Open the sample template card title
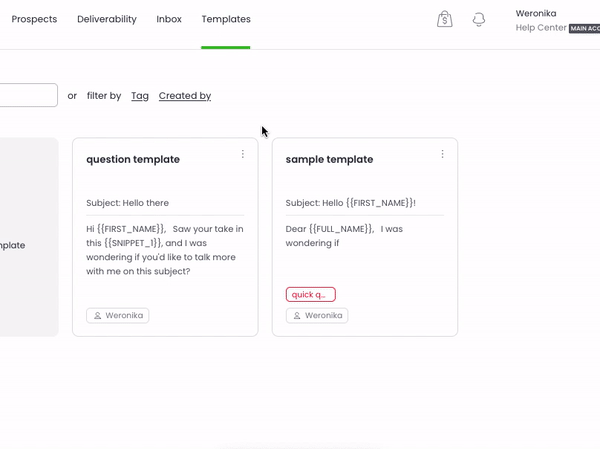The image size is (600, 449). tap(329, 159)
